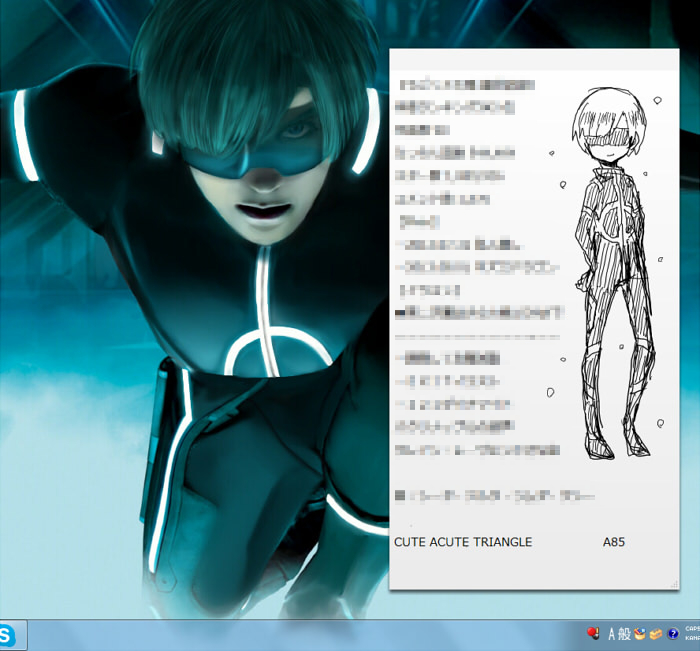Open the IME tools toolbox icon
Screen dimensions: 700x651
[x=656, y=634]
